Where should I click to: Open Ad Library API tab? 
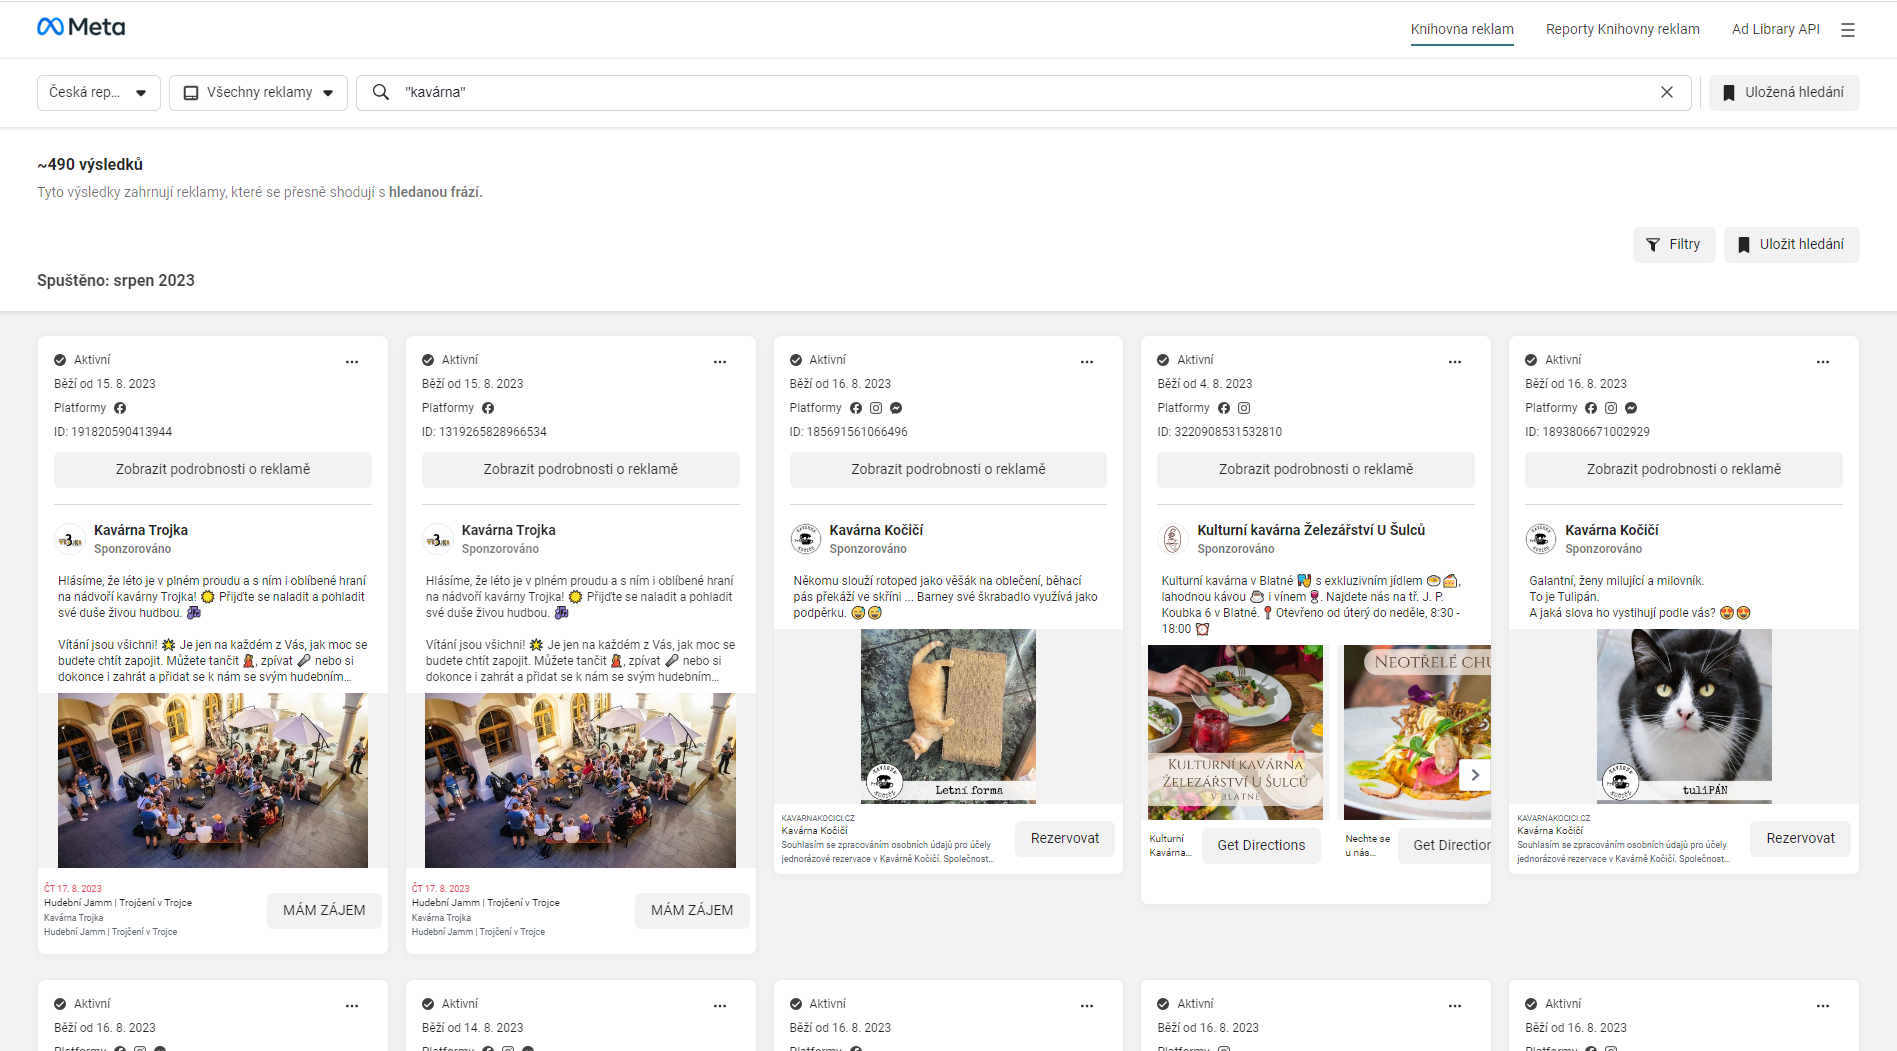(1776, 30)
